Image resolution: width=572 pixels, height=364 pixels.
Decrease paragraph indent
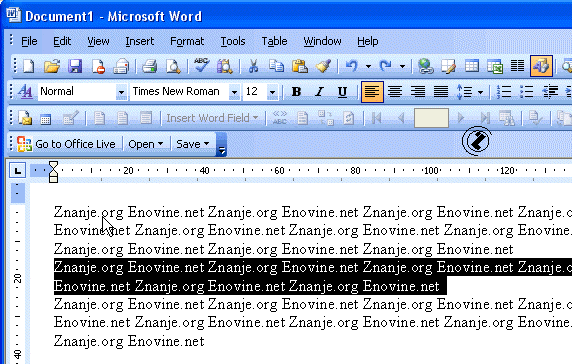click(x=550, y=92)
